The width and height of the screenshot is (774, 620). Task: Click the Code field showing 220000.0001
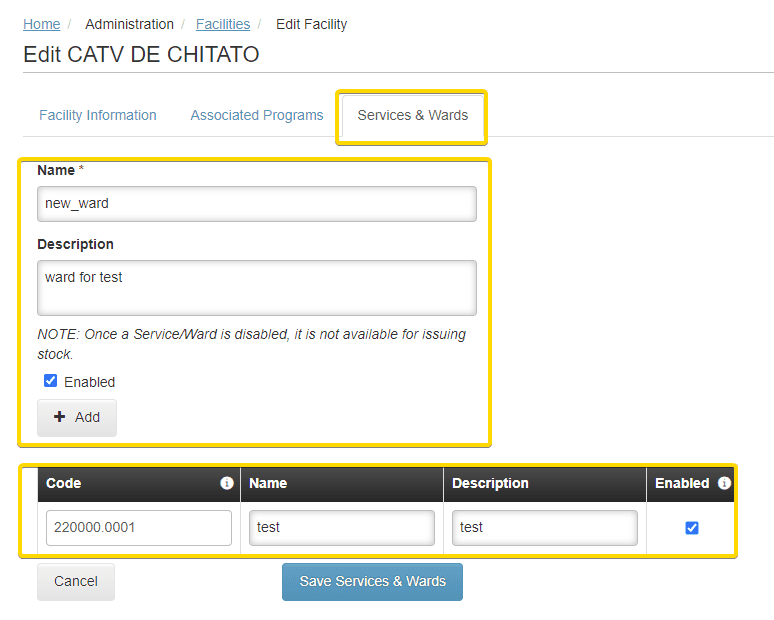click(139, 528)
